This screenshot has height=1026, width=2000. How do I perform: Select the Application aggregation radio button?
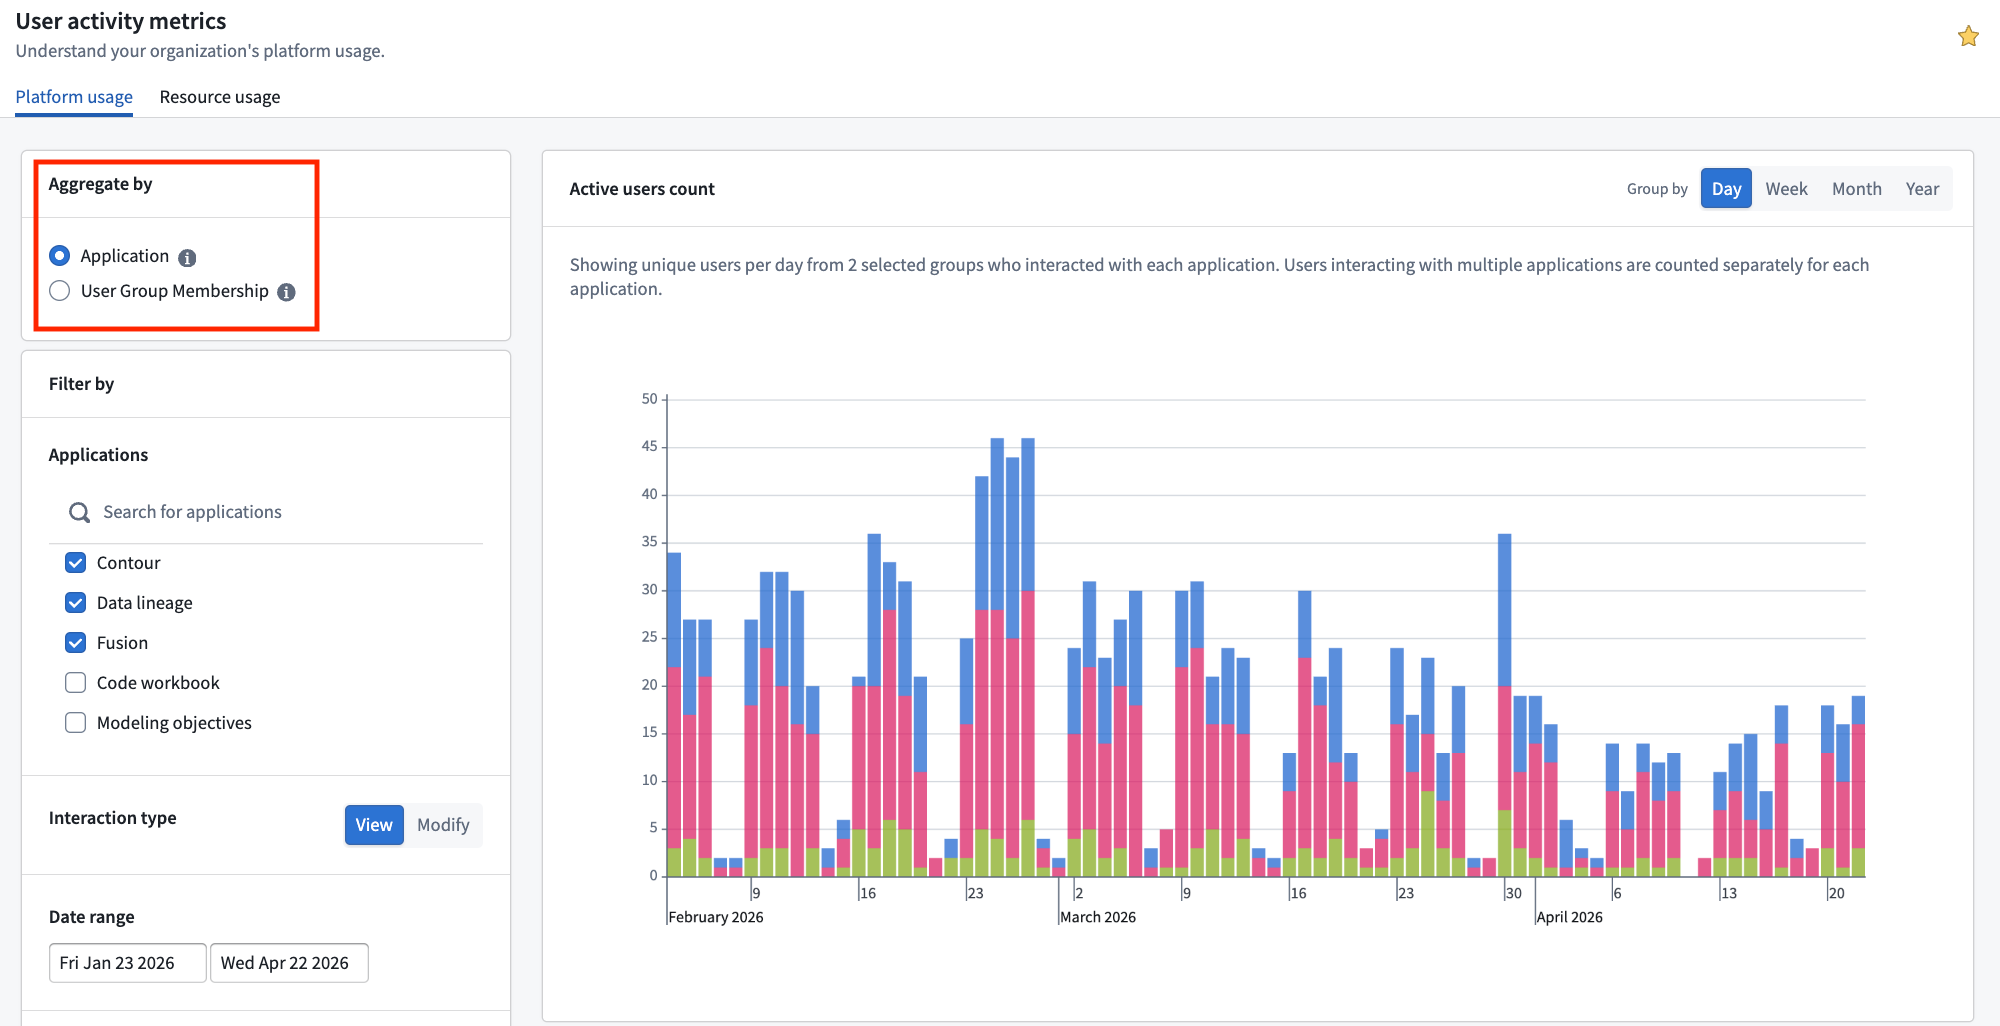(59, 255)
